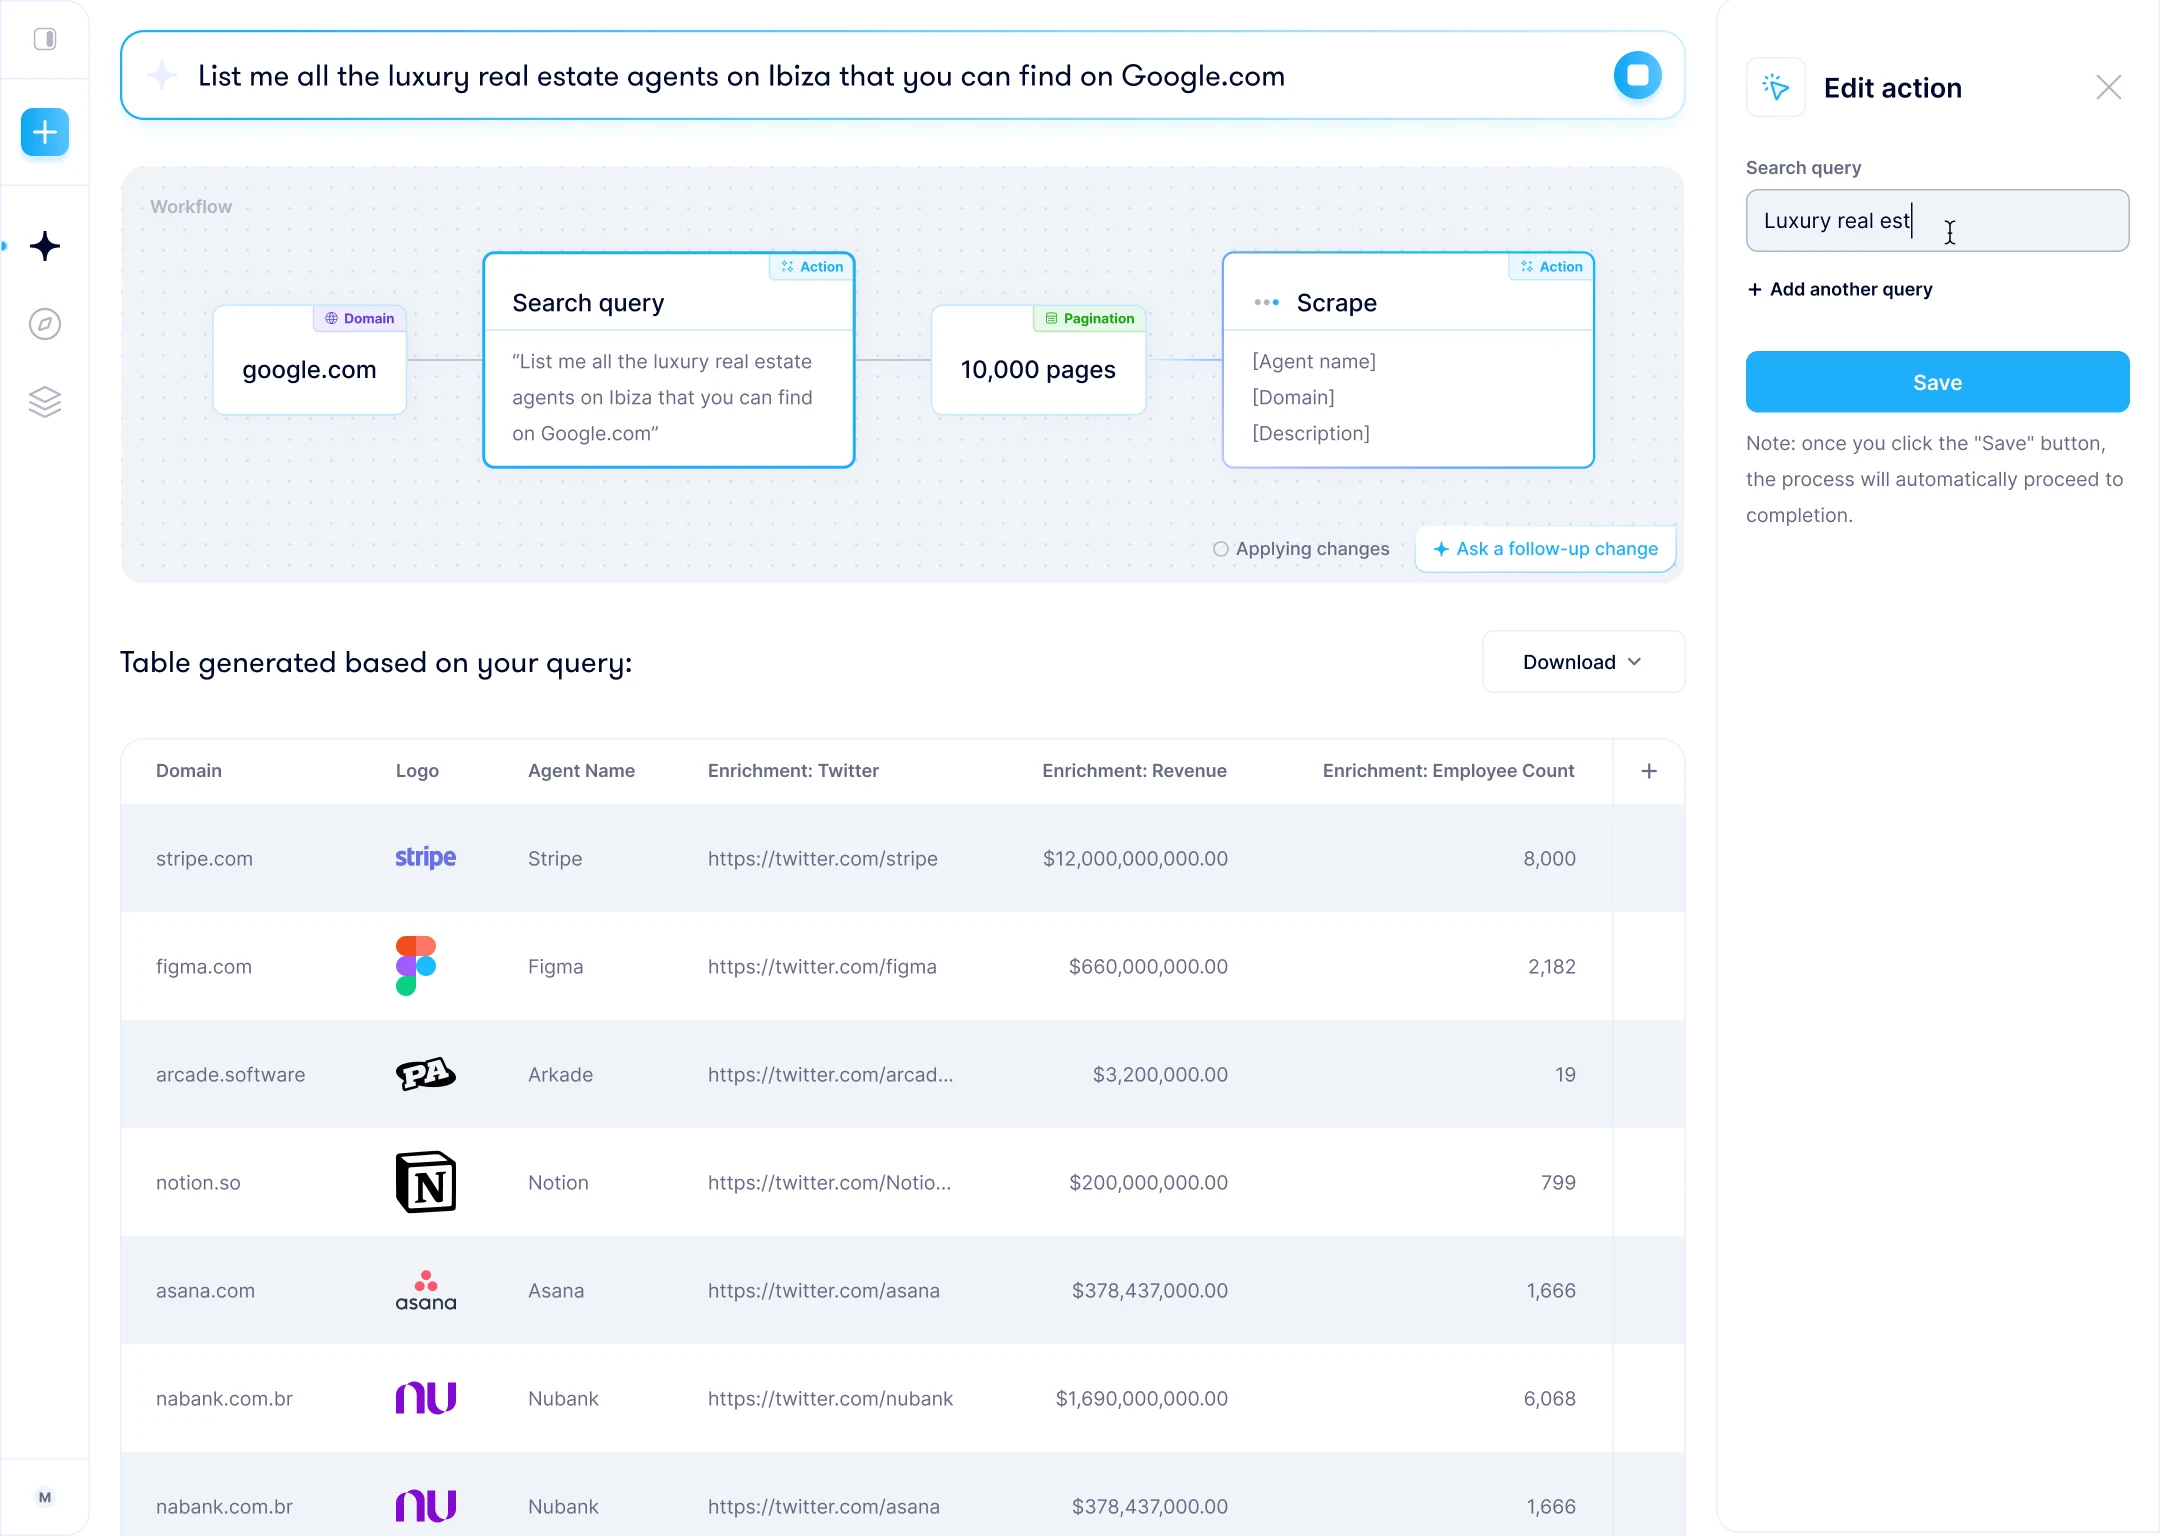The width and height of the screenshot is (2160, 1536).
Task: Select the Search query Action node
Action: 669,360
